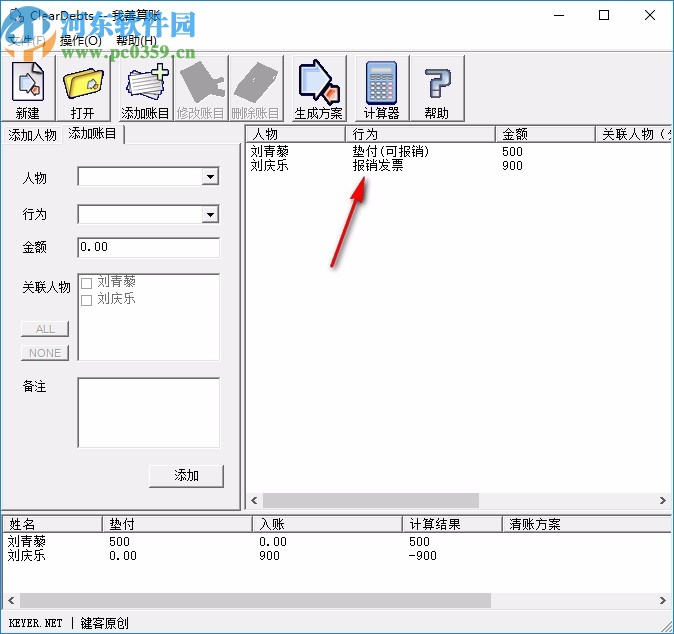The image size is (674, 634).
Task: Click the 新建 (New) toolbar icon
Action: [x=28, y=89]
